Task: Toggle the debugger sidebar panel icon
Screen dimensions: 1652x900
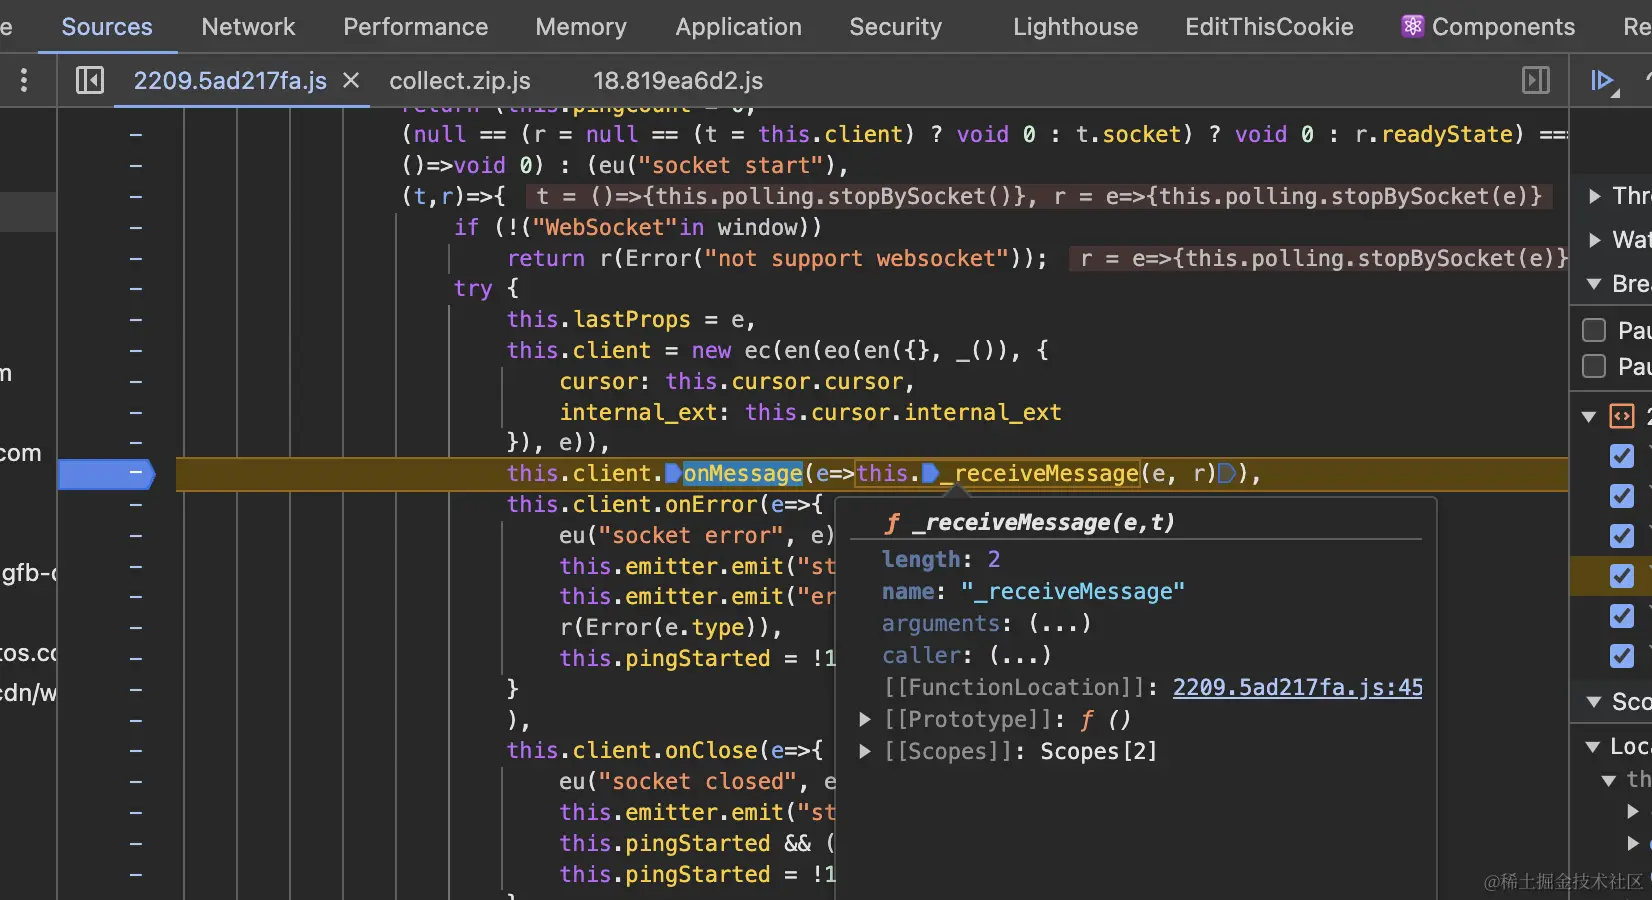Action: point(1536,80)
